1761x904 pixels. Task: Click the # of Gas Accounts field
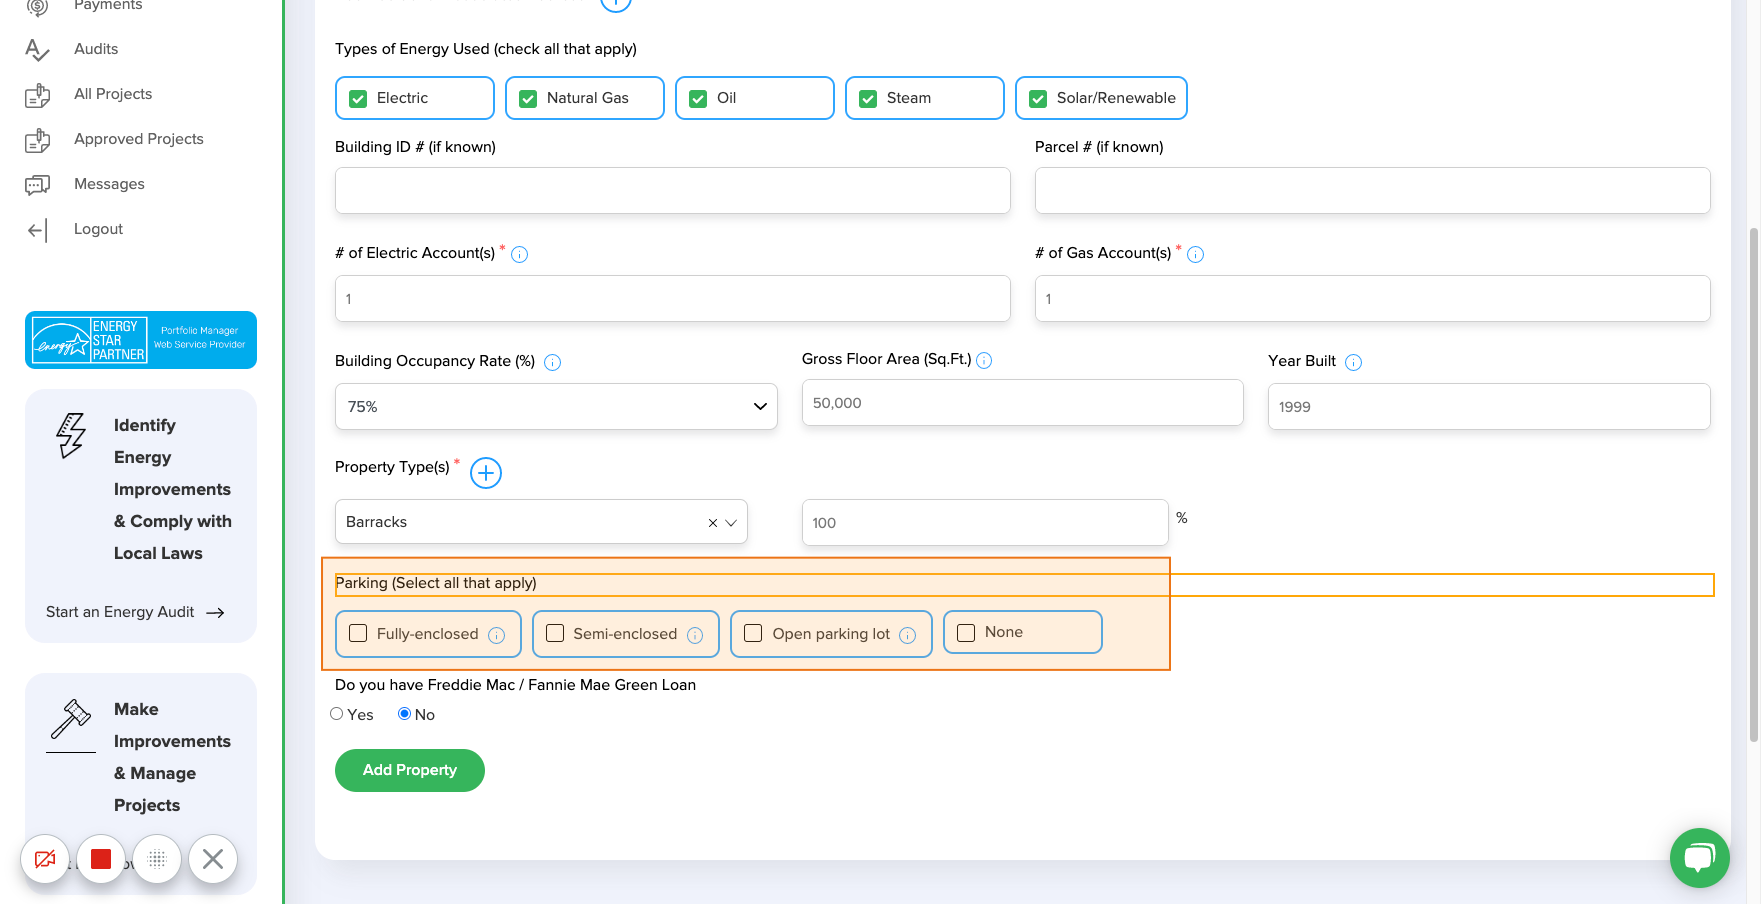(x=1373, y=298)
